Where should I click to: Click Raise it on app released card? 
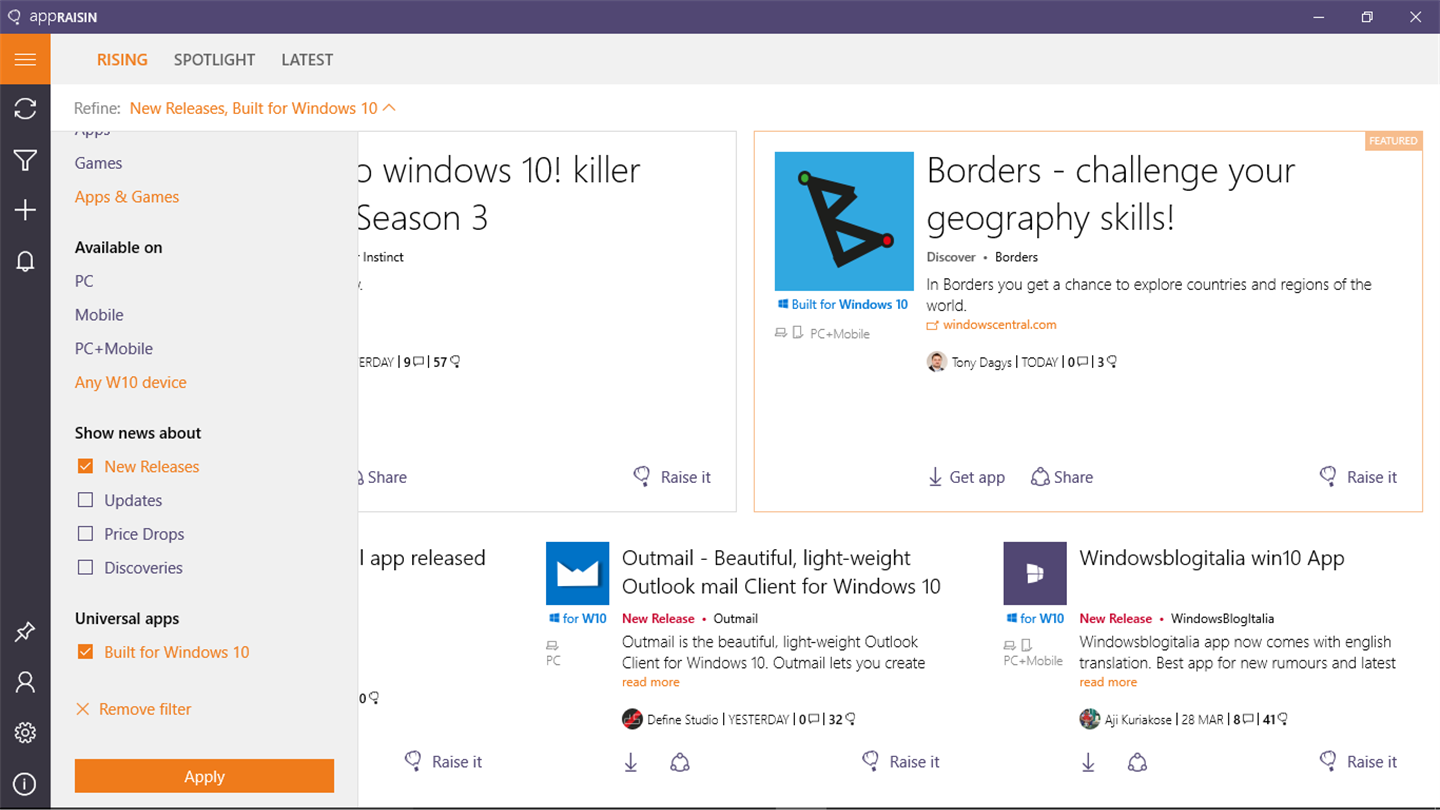pos(443,762)
